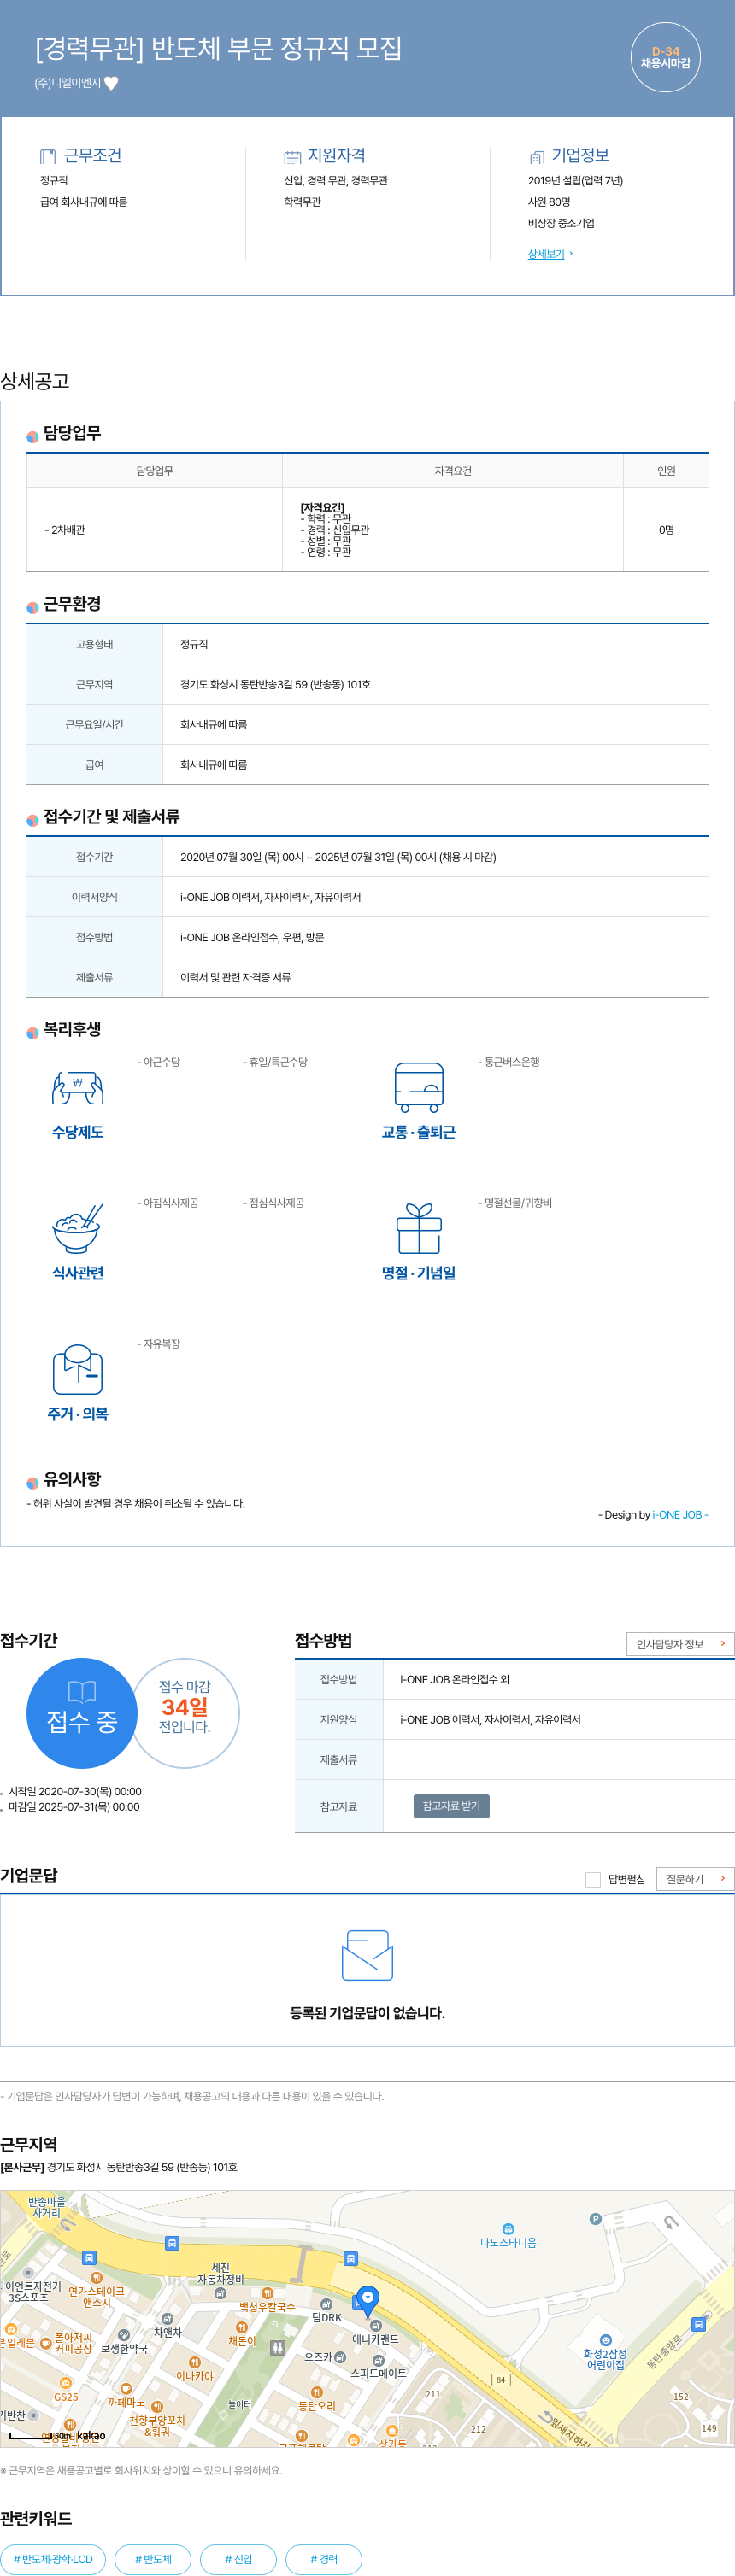735x2576 pixels.
Task: Click the 0명 headcount cell
Action: pyautogui.click(x=666, y=530)
